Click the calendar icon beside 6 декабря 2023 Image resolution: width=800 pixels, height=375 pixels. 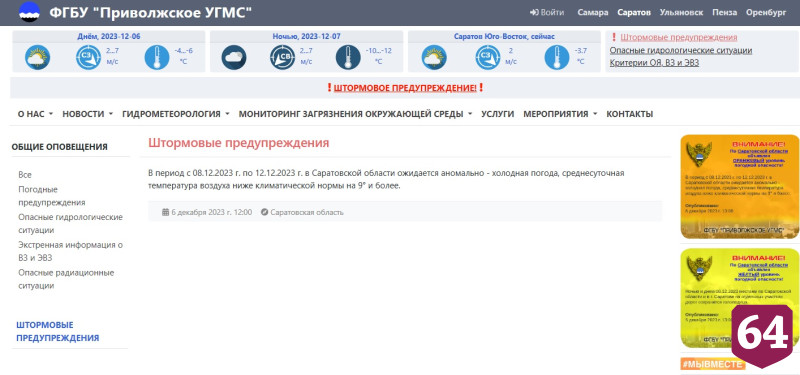pos(165,212)
